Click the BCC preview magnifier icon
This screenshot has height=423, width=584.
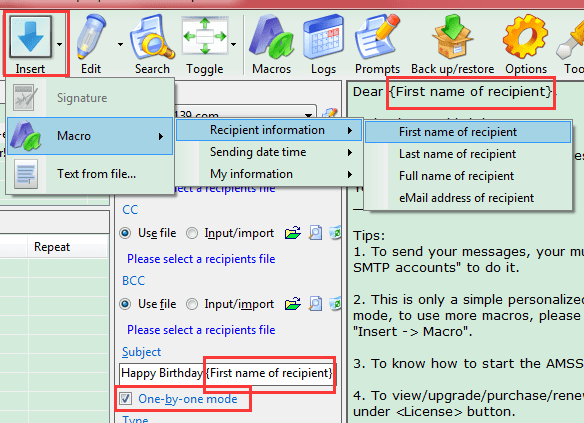(315, 304)
